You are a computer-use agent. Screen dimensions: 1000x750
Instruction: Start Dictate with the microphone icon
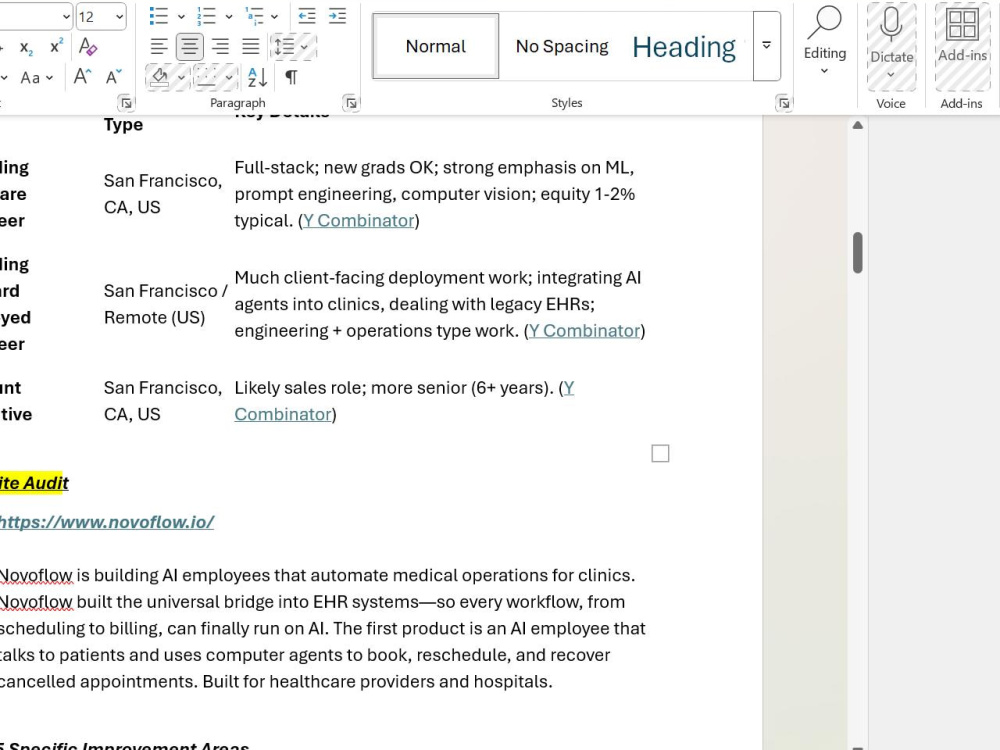891,24
